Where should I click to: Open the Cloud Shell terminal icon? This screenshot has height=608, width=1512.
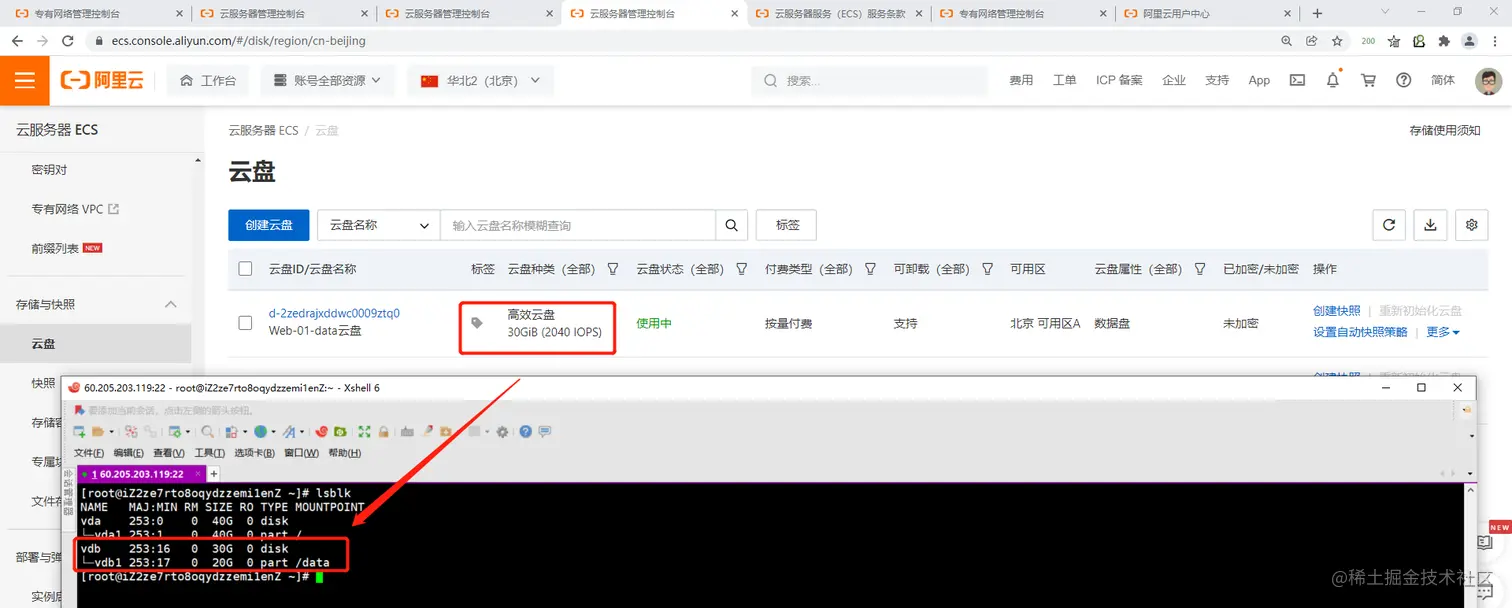tap(1297, 80)
